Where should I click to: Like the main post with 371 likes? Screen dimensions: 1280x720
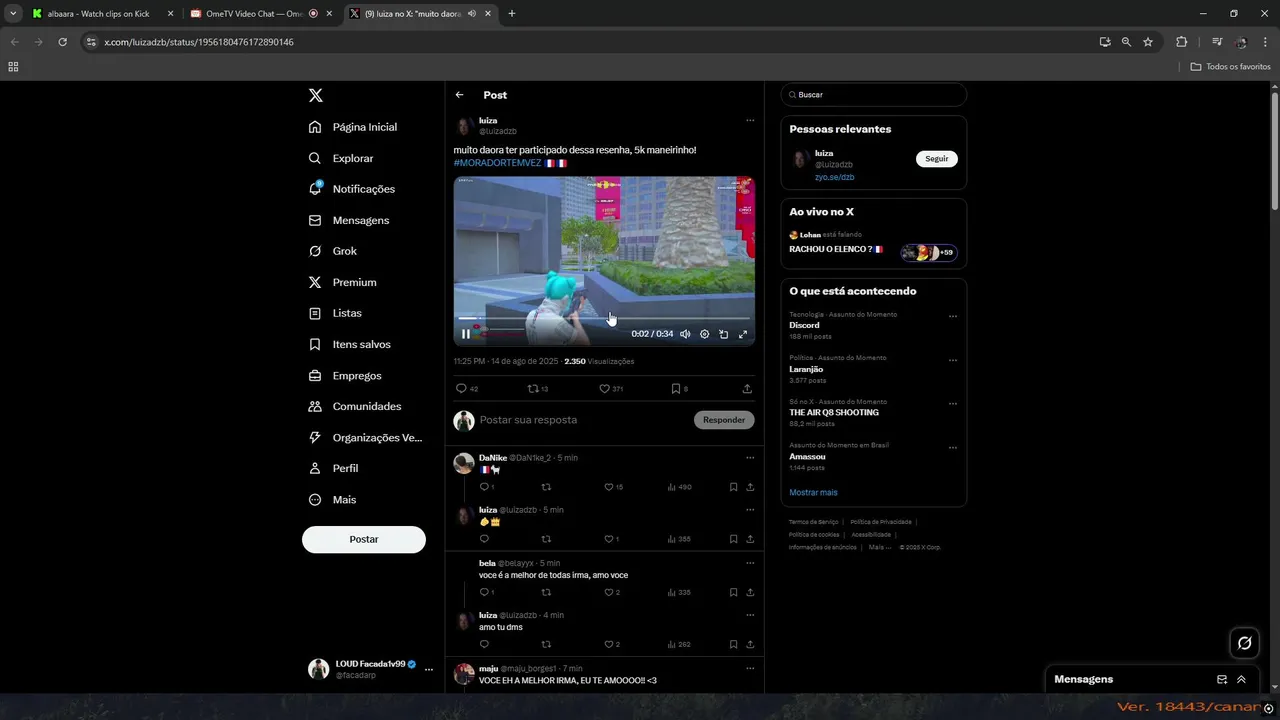click(x=611, y=388)
